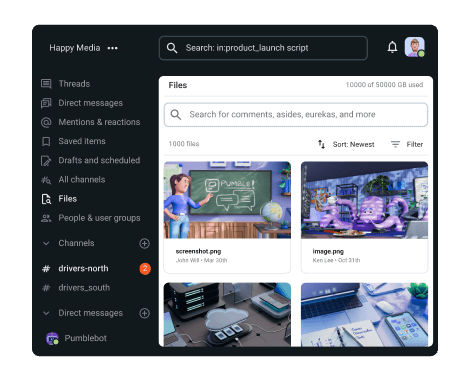The image size is (470, 381).
Task: Click the Mentions & reactions icon
Action: tap(46, 122)
